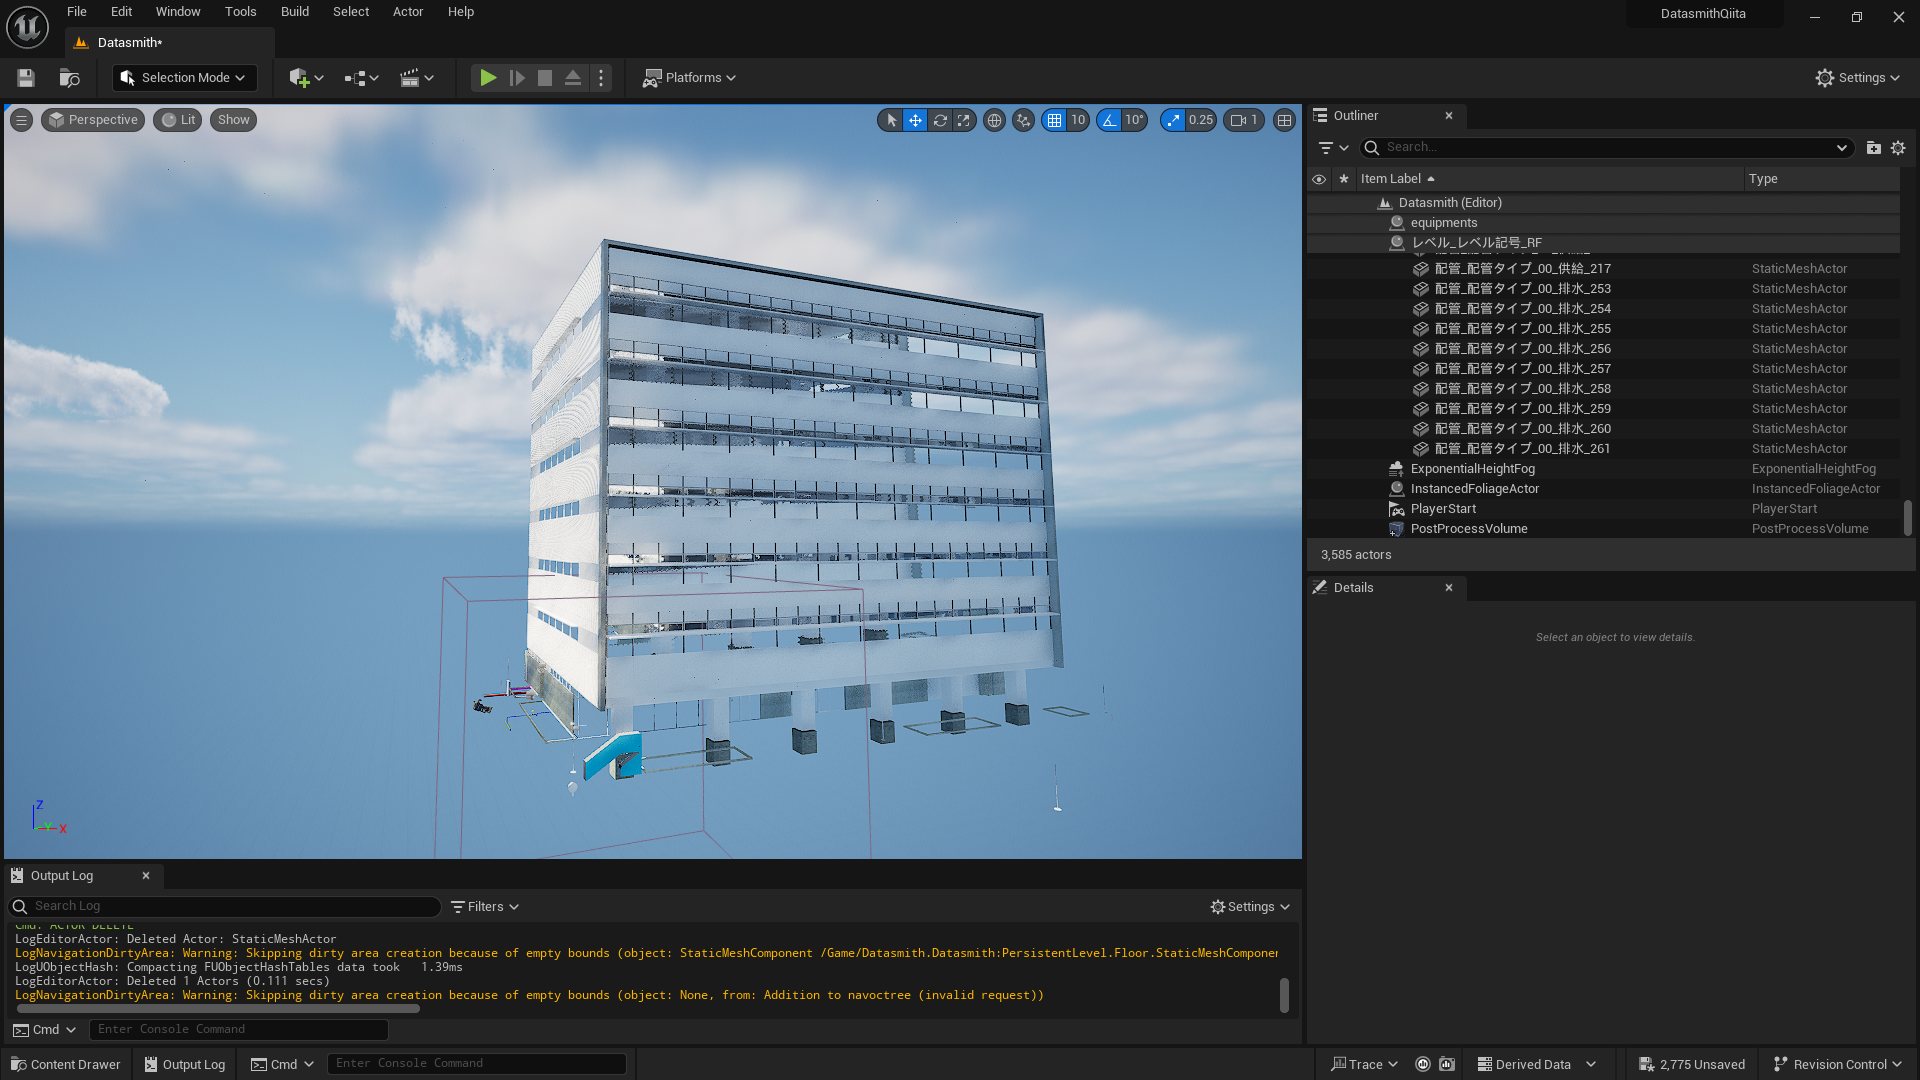Toggle rotation angle snapping
Image resolution: width=1920 pixels, height=1080 pixels.
pyautogui.click(x=1108, y=120)
